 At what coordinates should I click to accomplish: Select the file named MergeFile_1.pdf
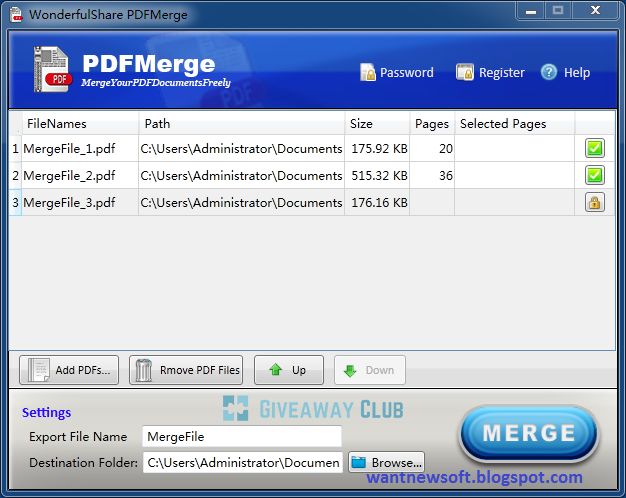pyautogui.click(x=80, y=149)
